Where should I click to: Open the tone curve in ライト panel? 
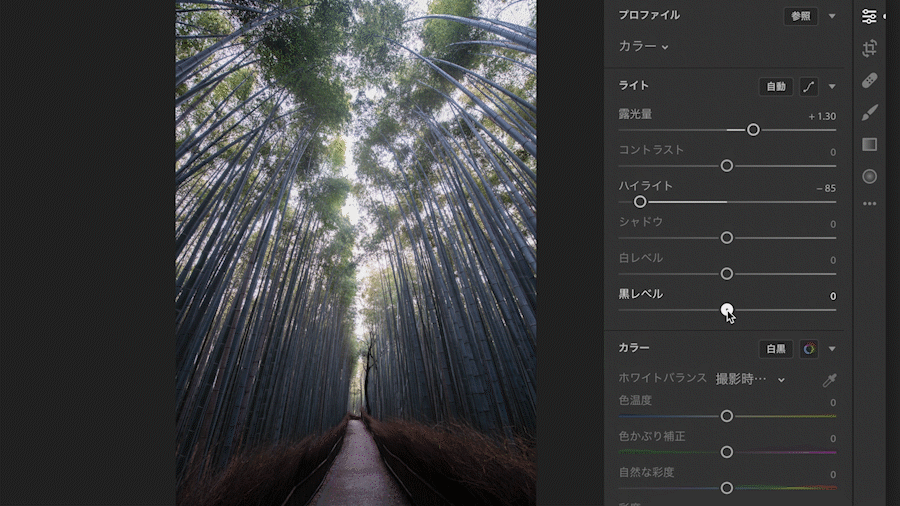click(809, 87)
